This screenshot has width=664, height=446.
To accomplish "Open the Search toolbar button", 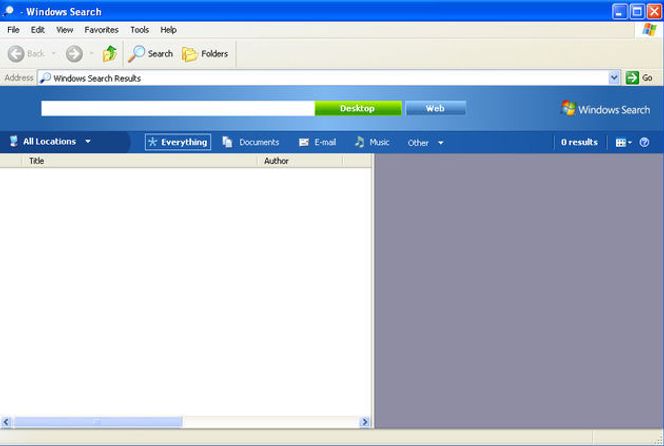I will pos(150,54).
